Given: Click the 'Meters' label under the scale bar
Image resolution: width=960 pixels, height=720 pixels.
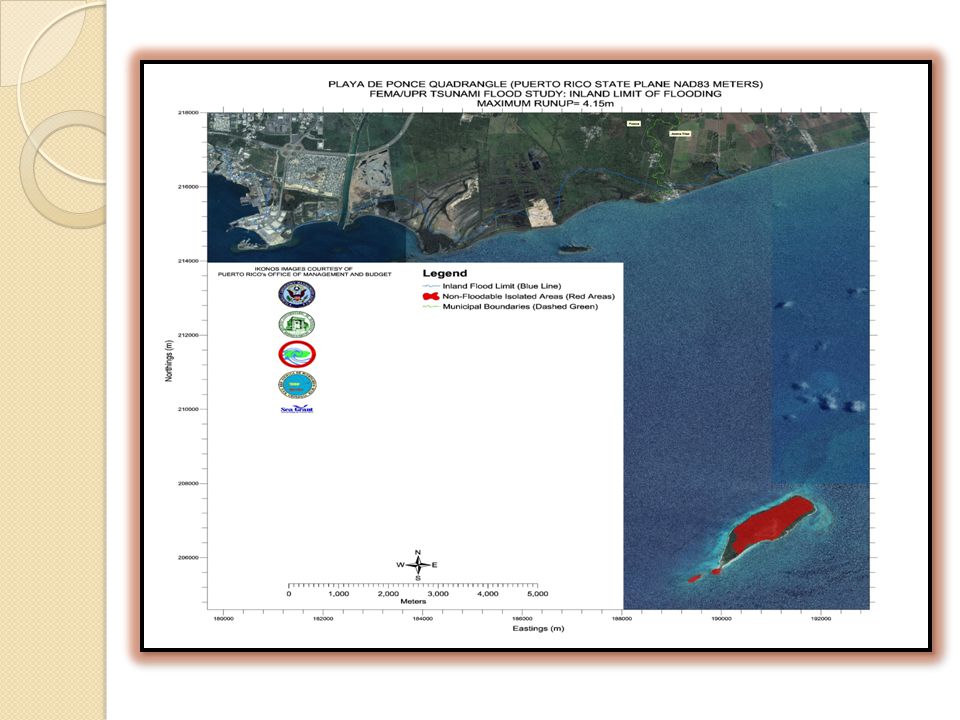Looking at the screenshot, I should (413, 601).
